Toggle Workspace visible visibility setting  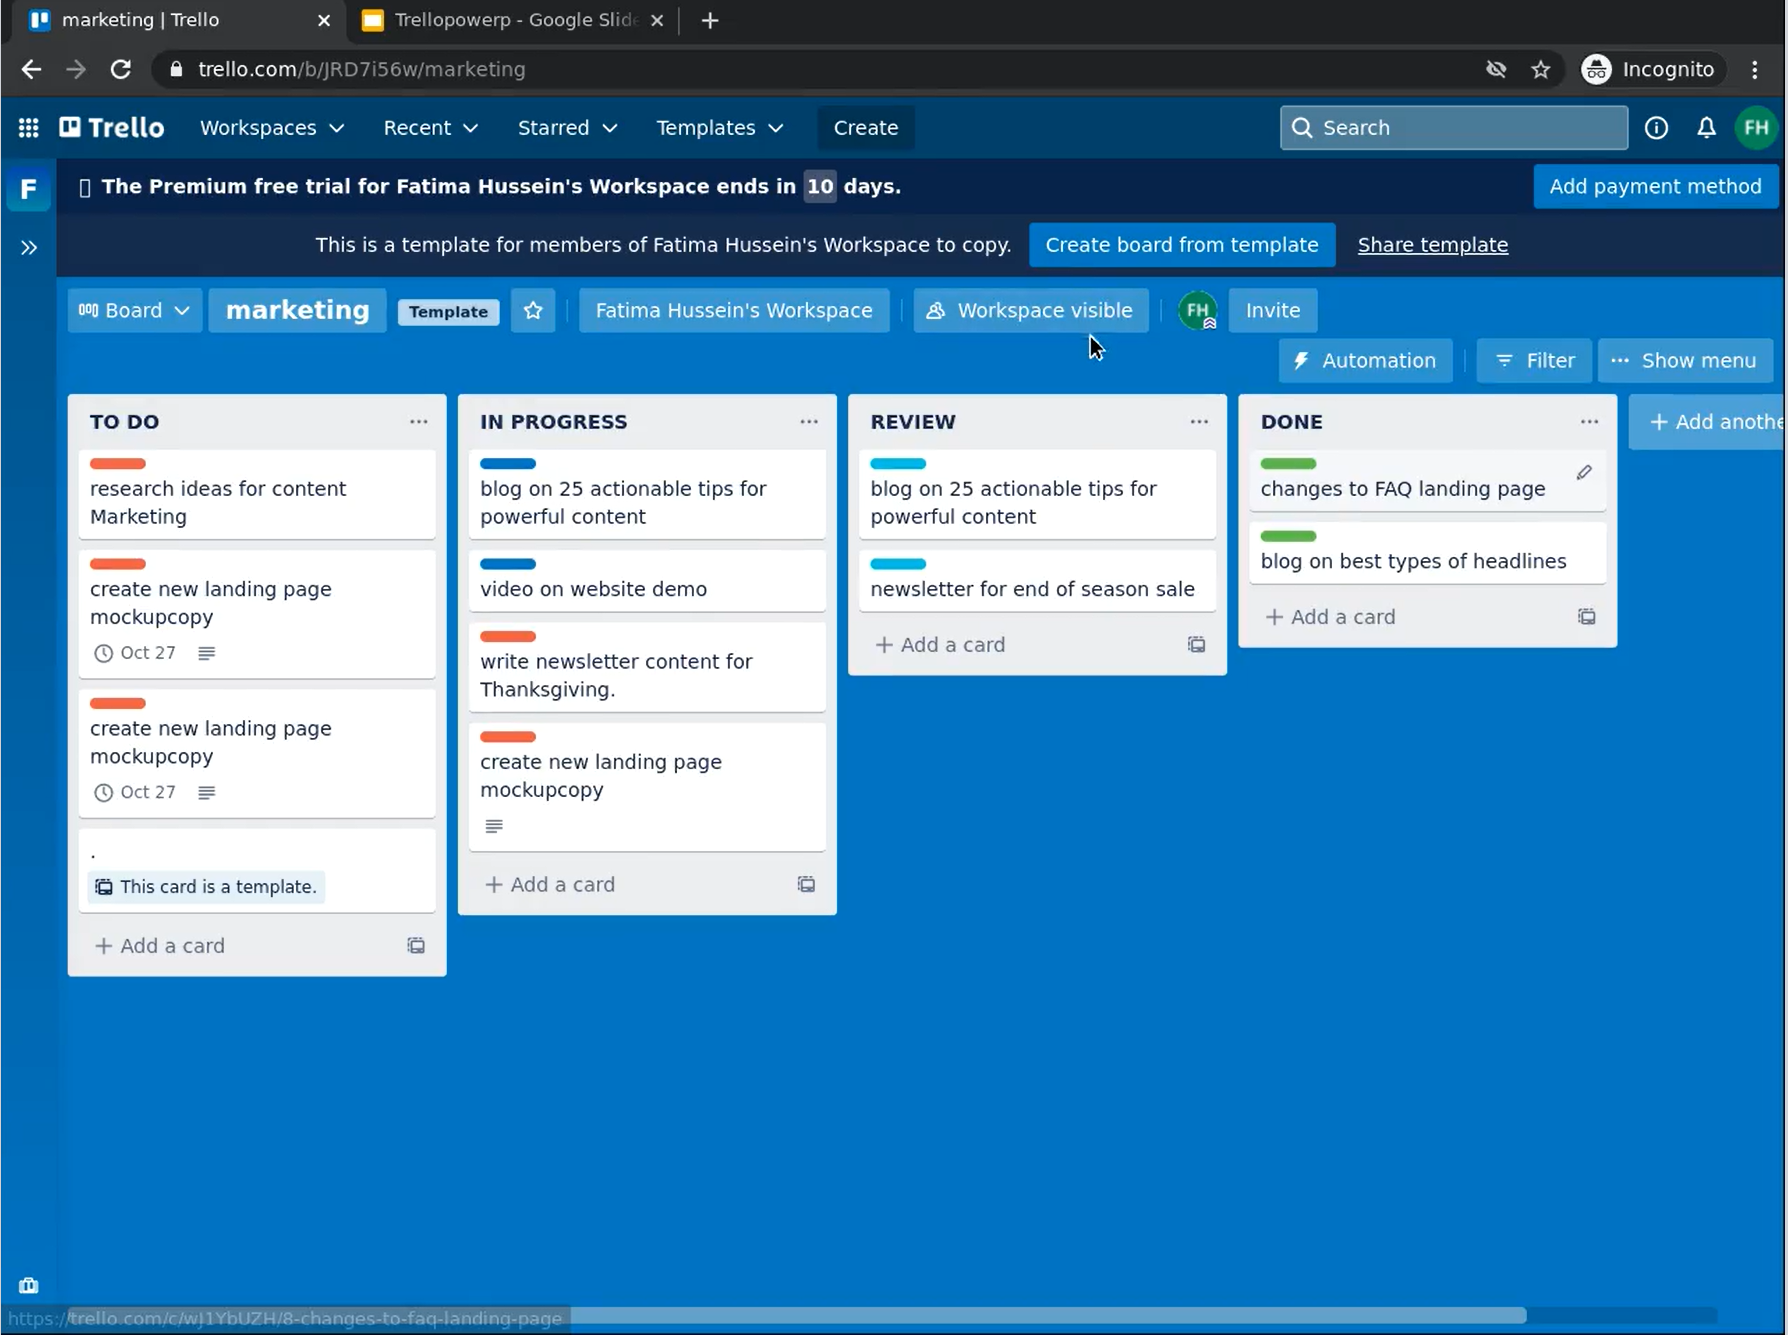click(x=1030, y=311)
